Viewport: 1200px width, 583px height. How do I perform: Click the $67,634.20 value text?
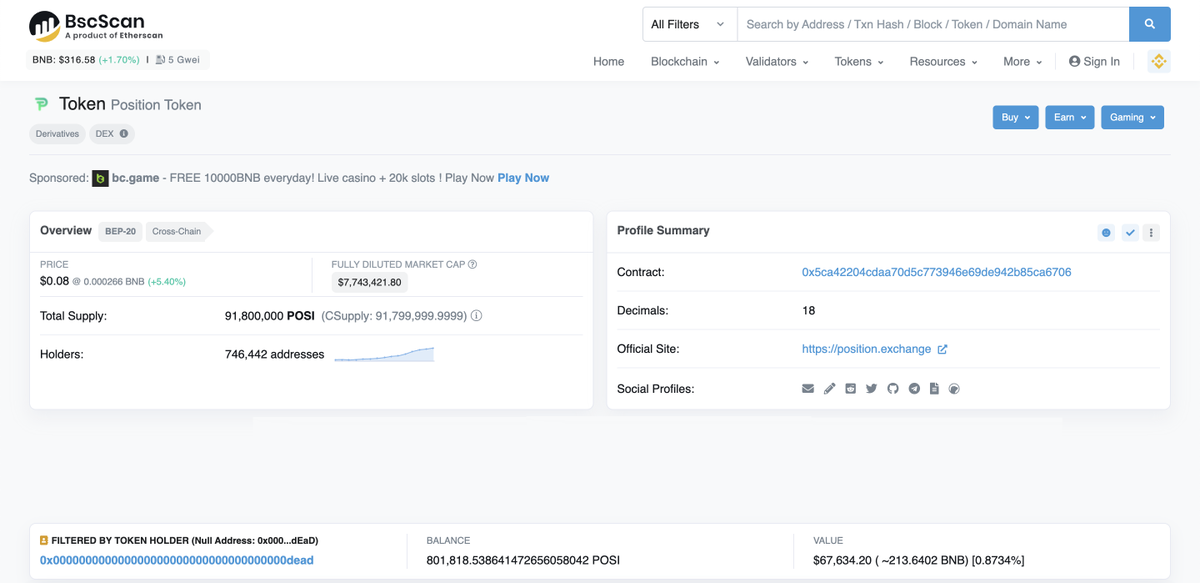point(844,561)
